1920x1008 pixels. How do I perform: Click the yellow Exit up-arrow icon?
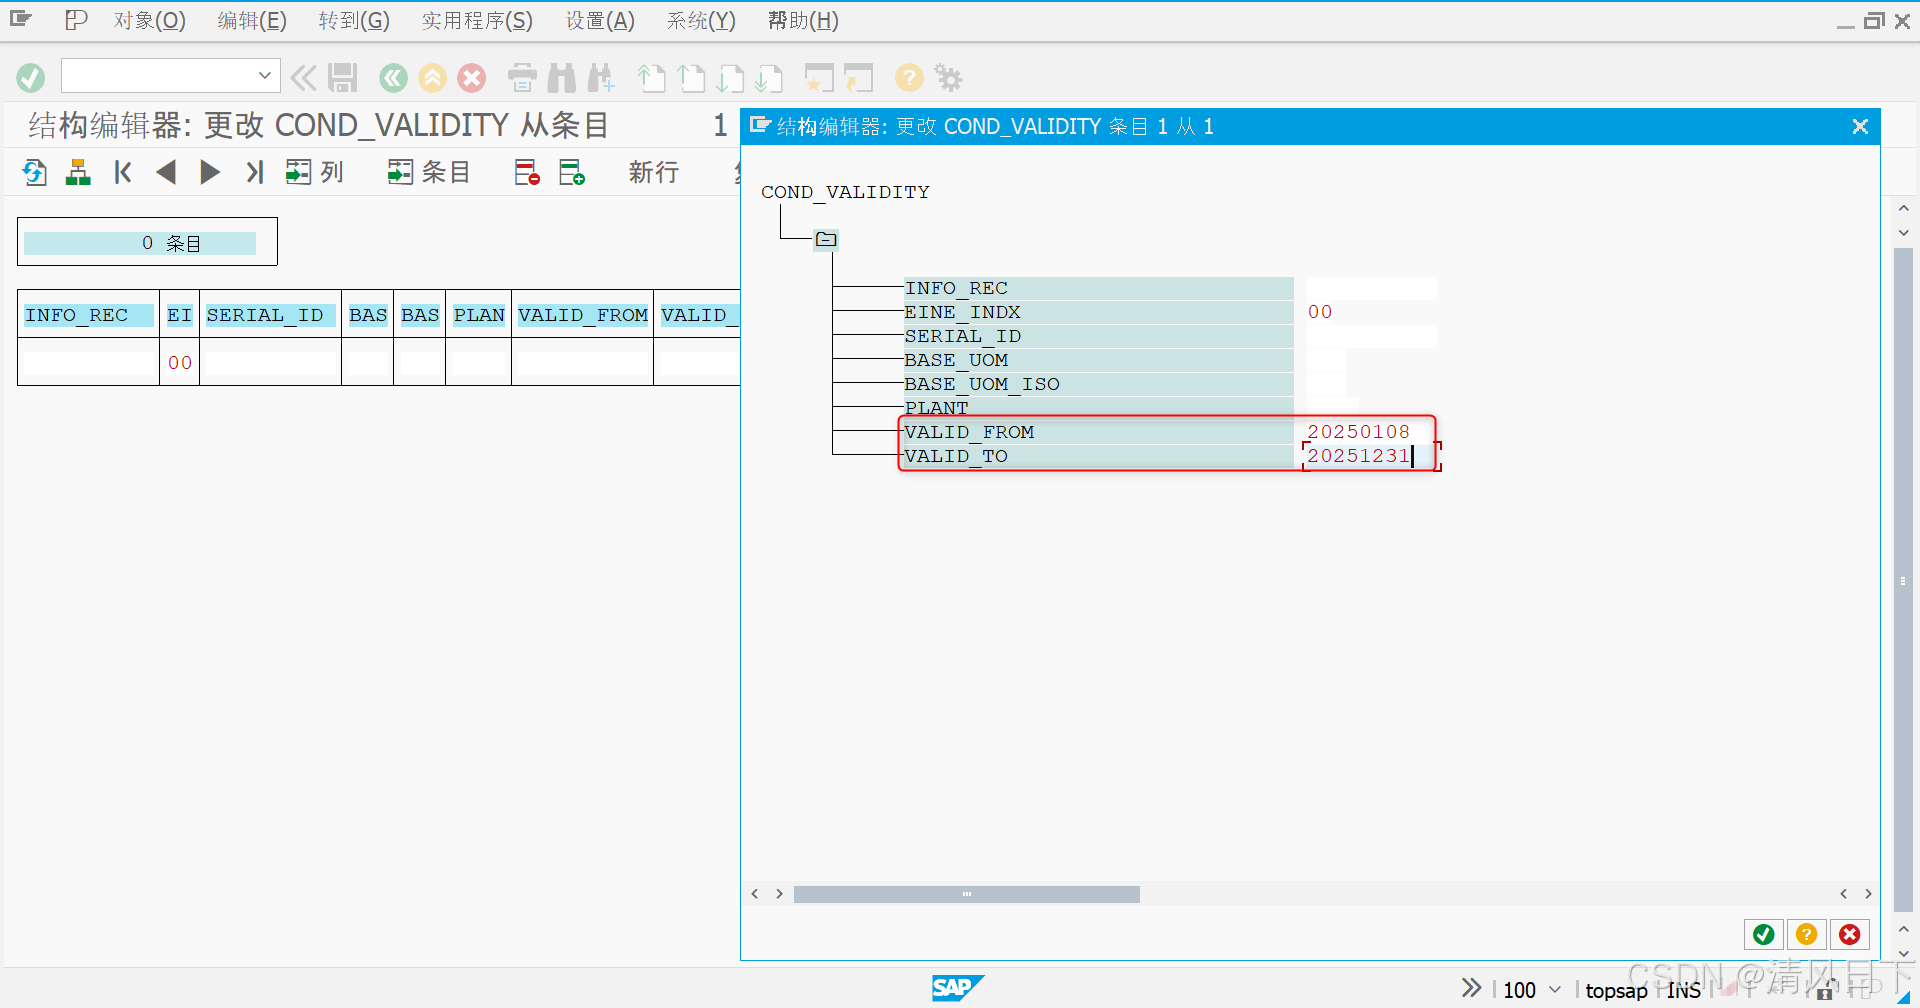[433, 77]
